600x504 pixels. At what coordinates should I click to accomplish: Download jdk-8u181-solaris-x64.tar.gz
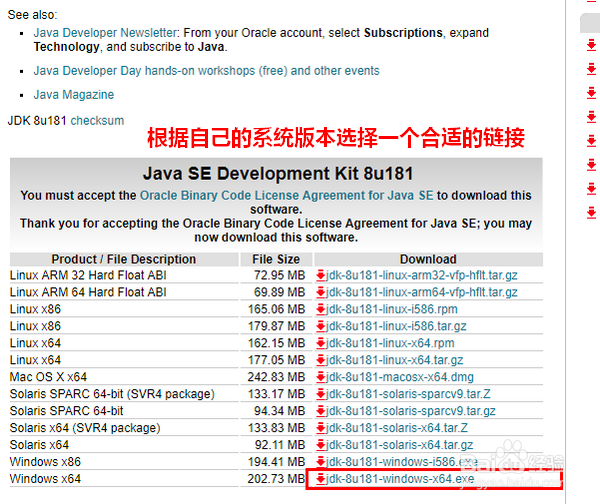point(399,445)
